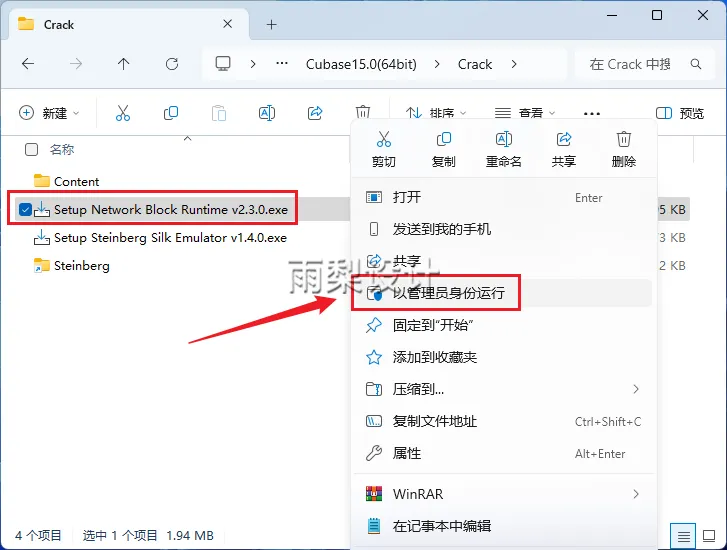Go forward with the forward arrow
Viewport: 727px width, 550px height.
coord(76,64)
